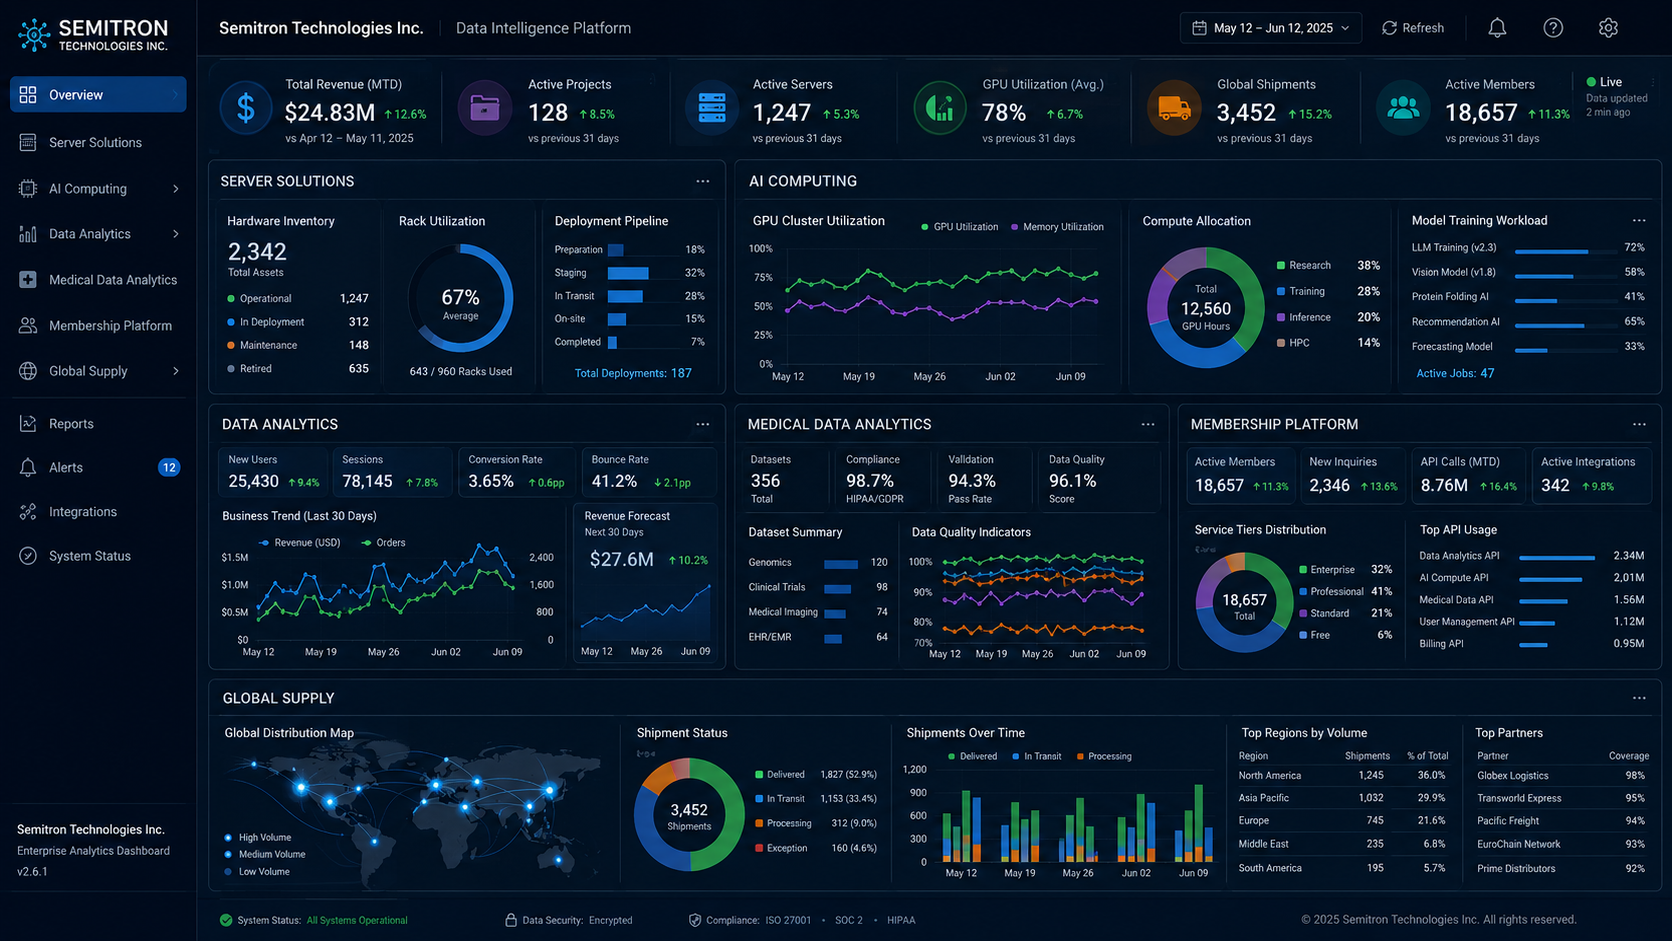Open the May 12 – Jun 12 date range dropdown
The height and width of the screenshot is (941, 1672).
(x=1271, y=28)
